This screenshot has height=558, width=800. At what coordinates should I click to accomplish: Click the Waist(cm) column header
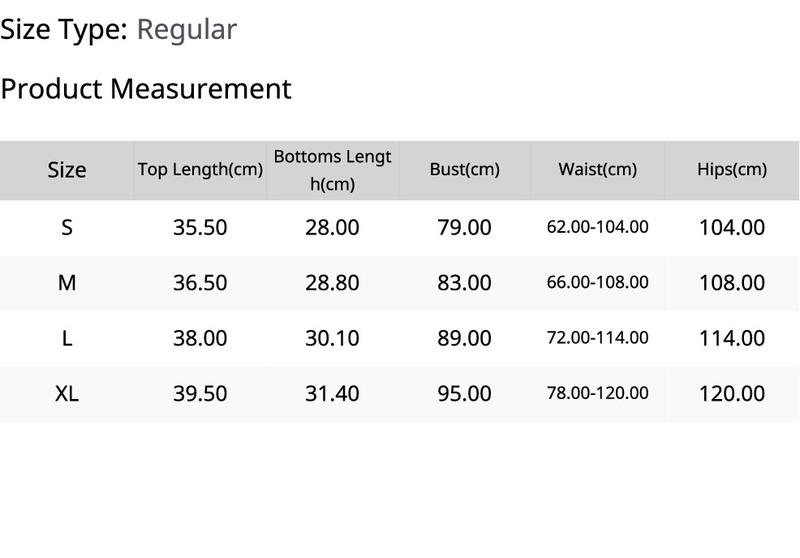click(597, 169)
